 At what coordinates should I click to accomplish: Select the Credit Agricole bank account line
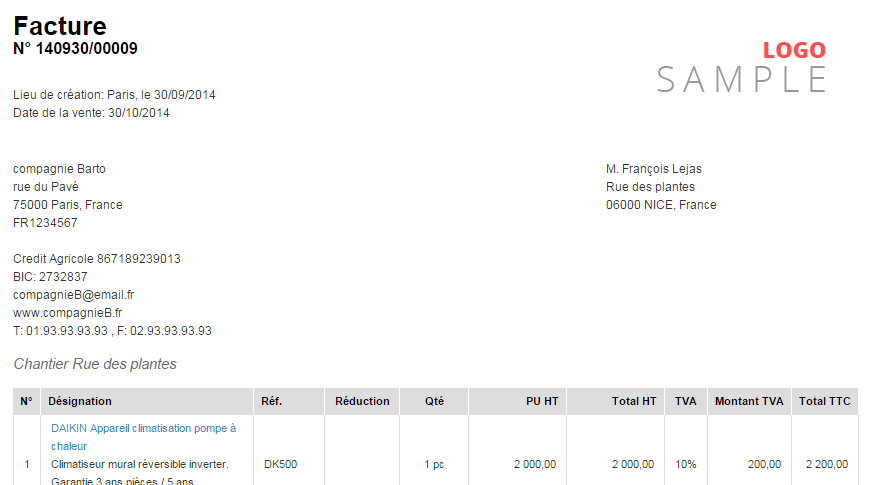[97, 259]
